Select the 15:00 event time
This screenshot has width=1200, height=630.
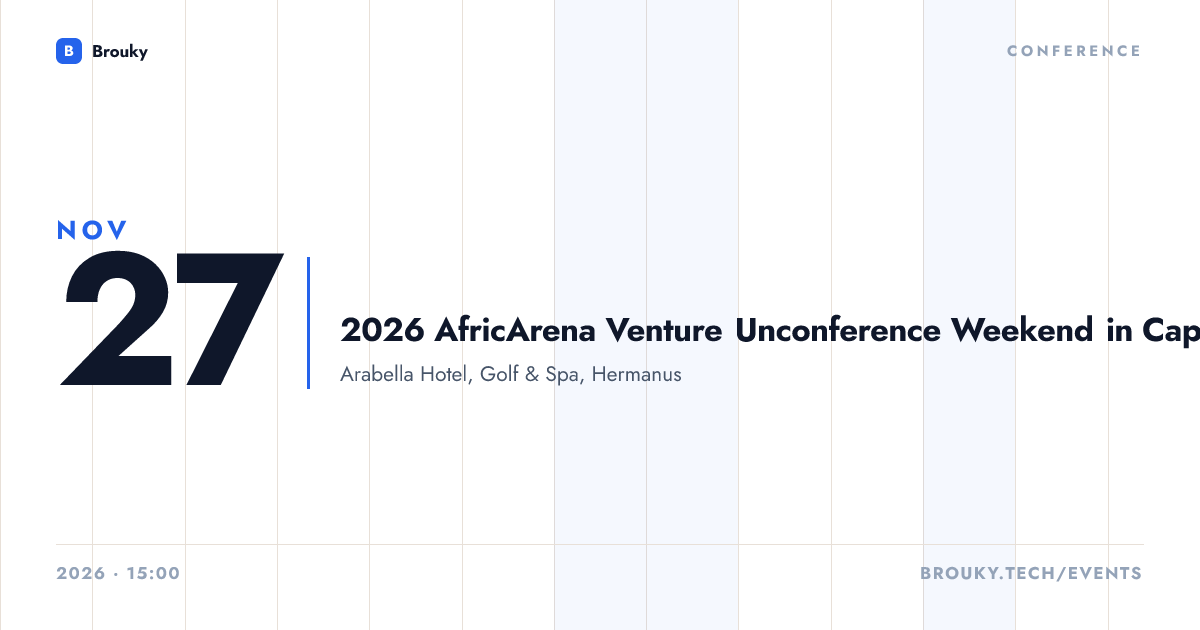click(x=153, y=574)
